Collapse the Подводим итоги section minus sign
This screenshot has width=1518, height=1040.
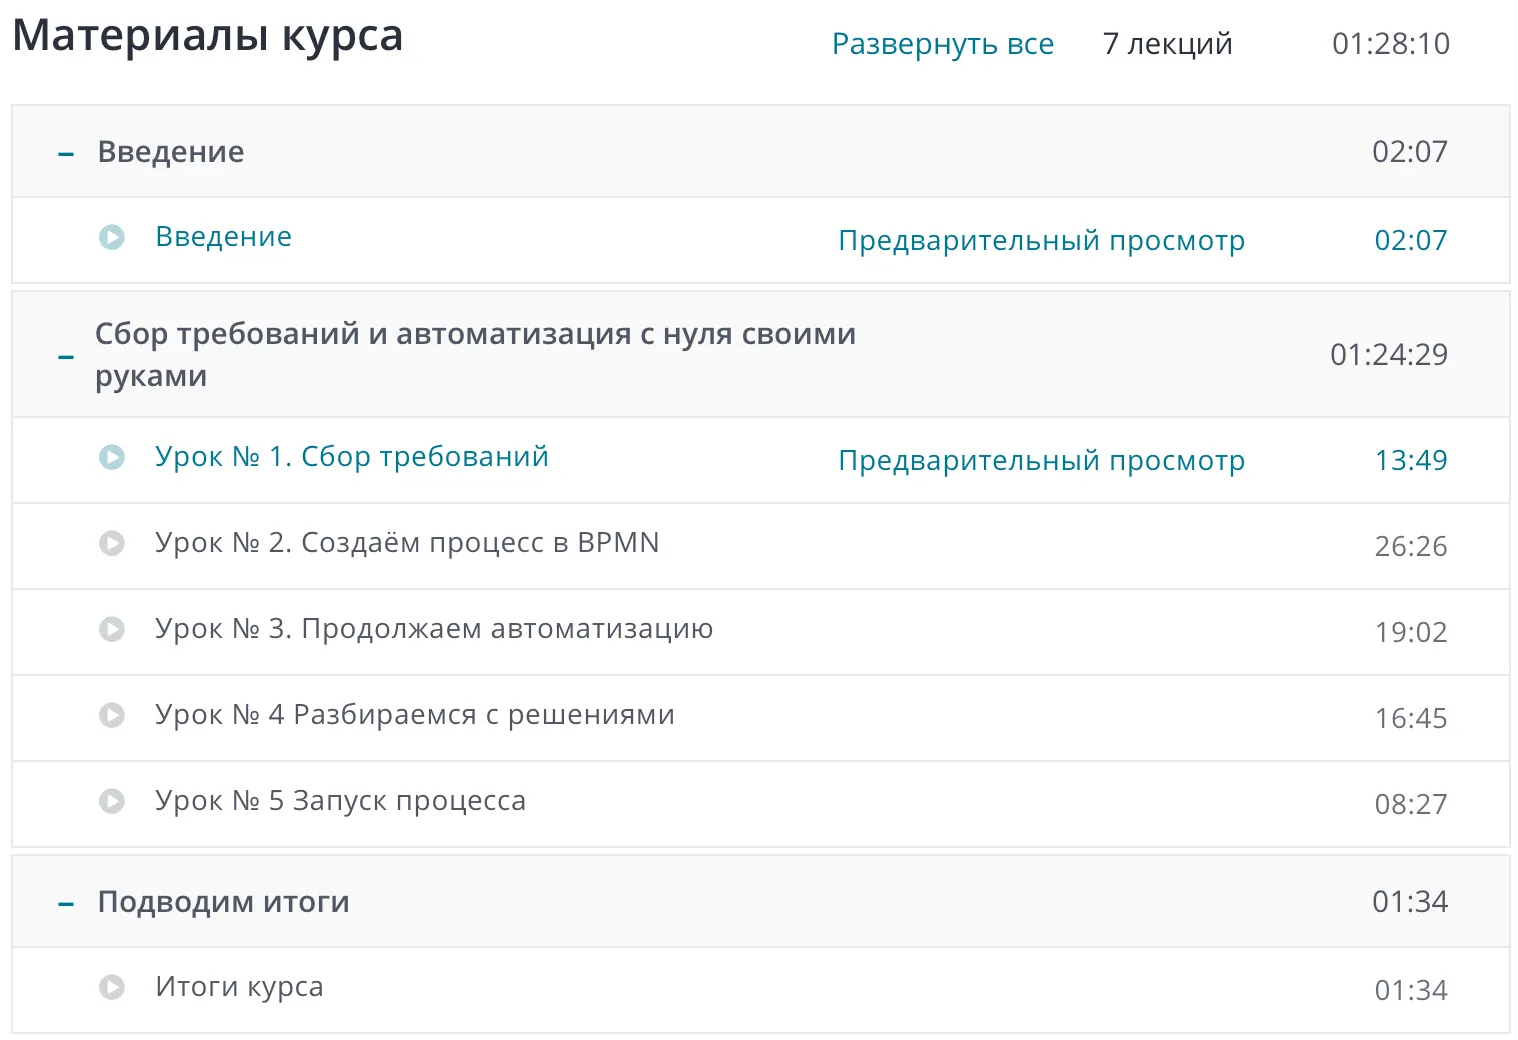pyautogui.click(x=66, y=904)
